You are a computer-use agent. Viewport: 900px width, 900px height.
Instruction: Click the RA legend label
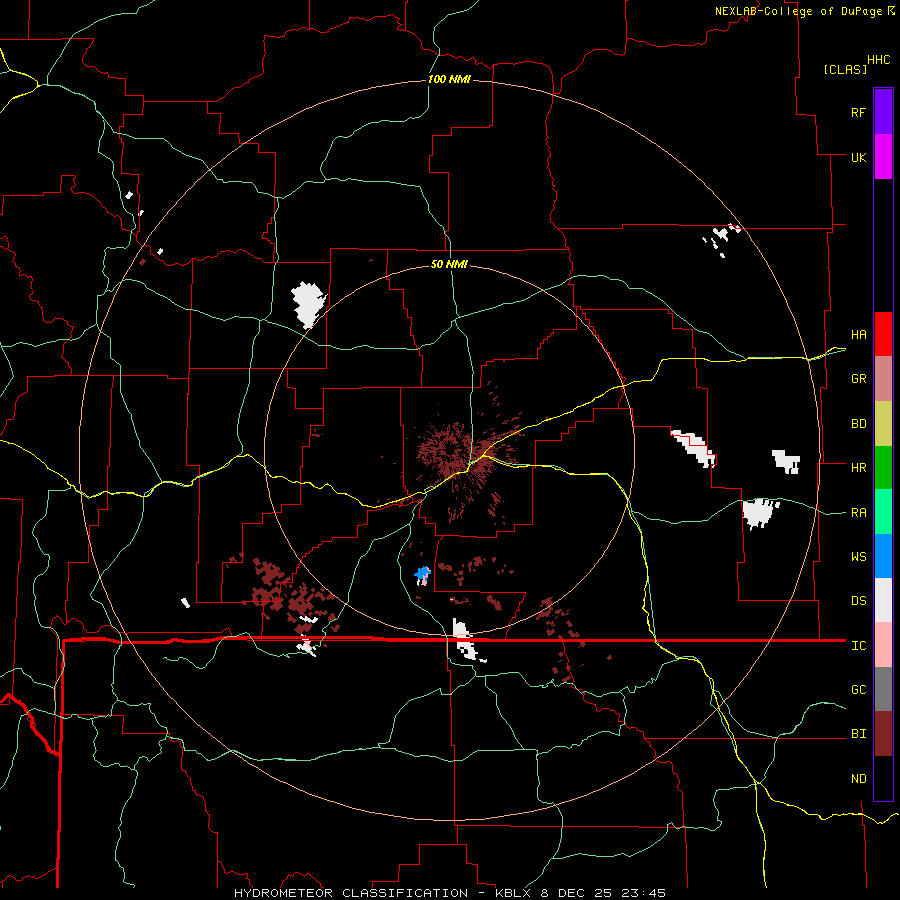pyautogui.click(x=859, y=513)
